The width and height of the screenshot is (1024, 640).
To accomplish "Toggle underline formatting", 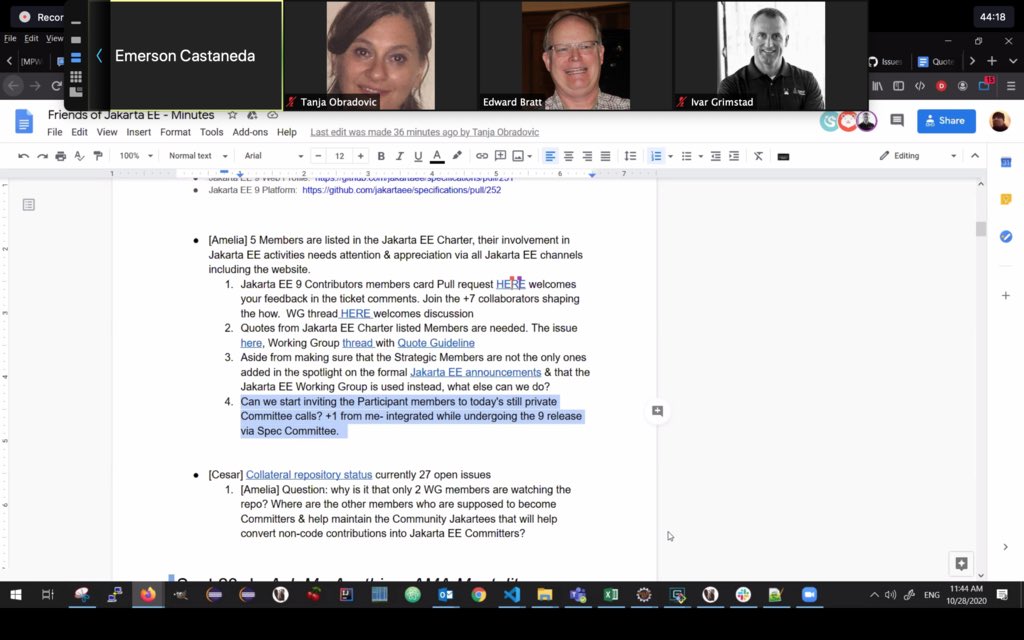I will [x=418, y=156].
